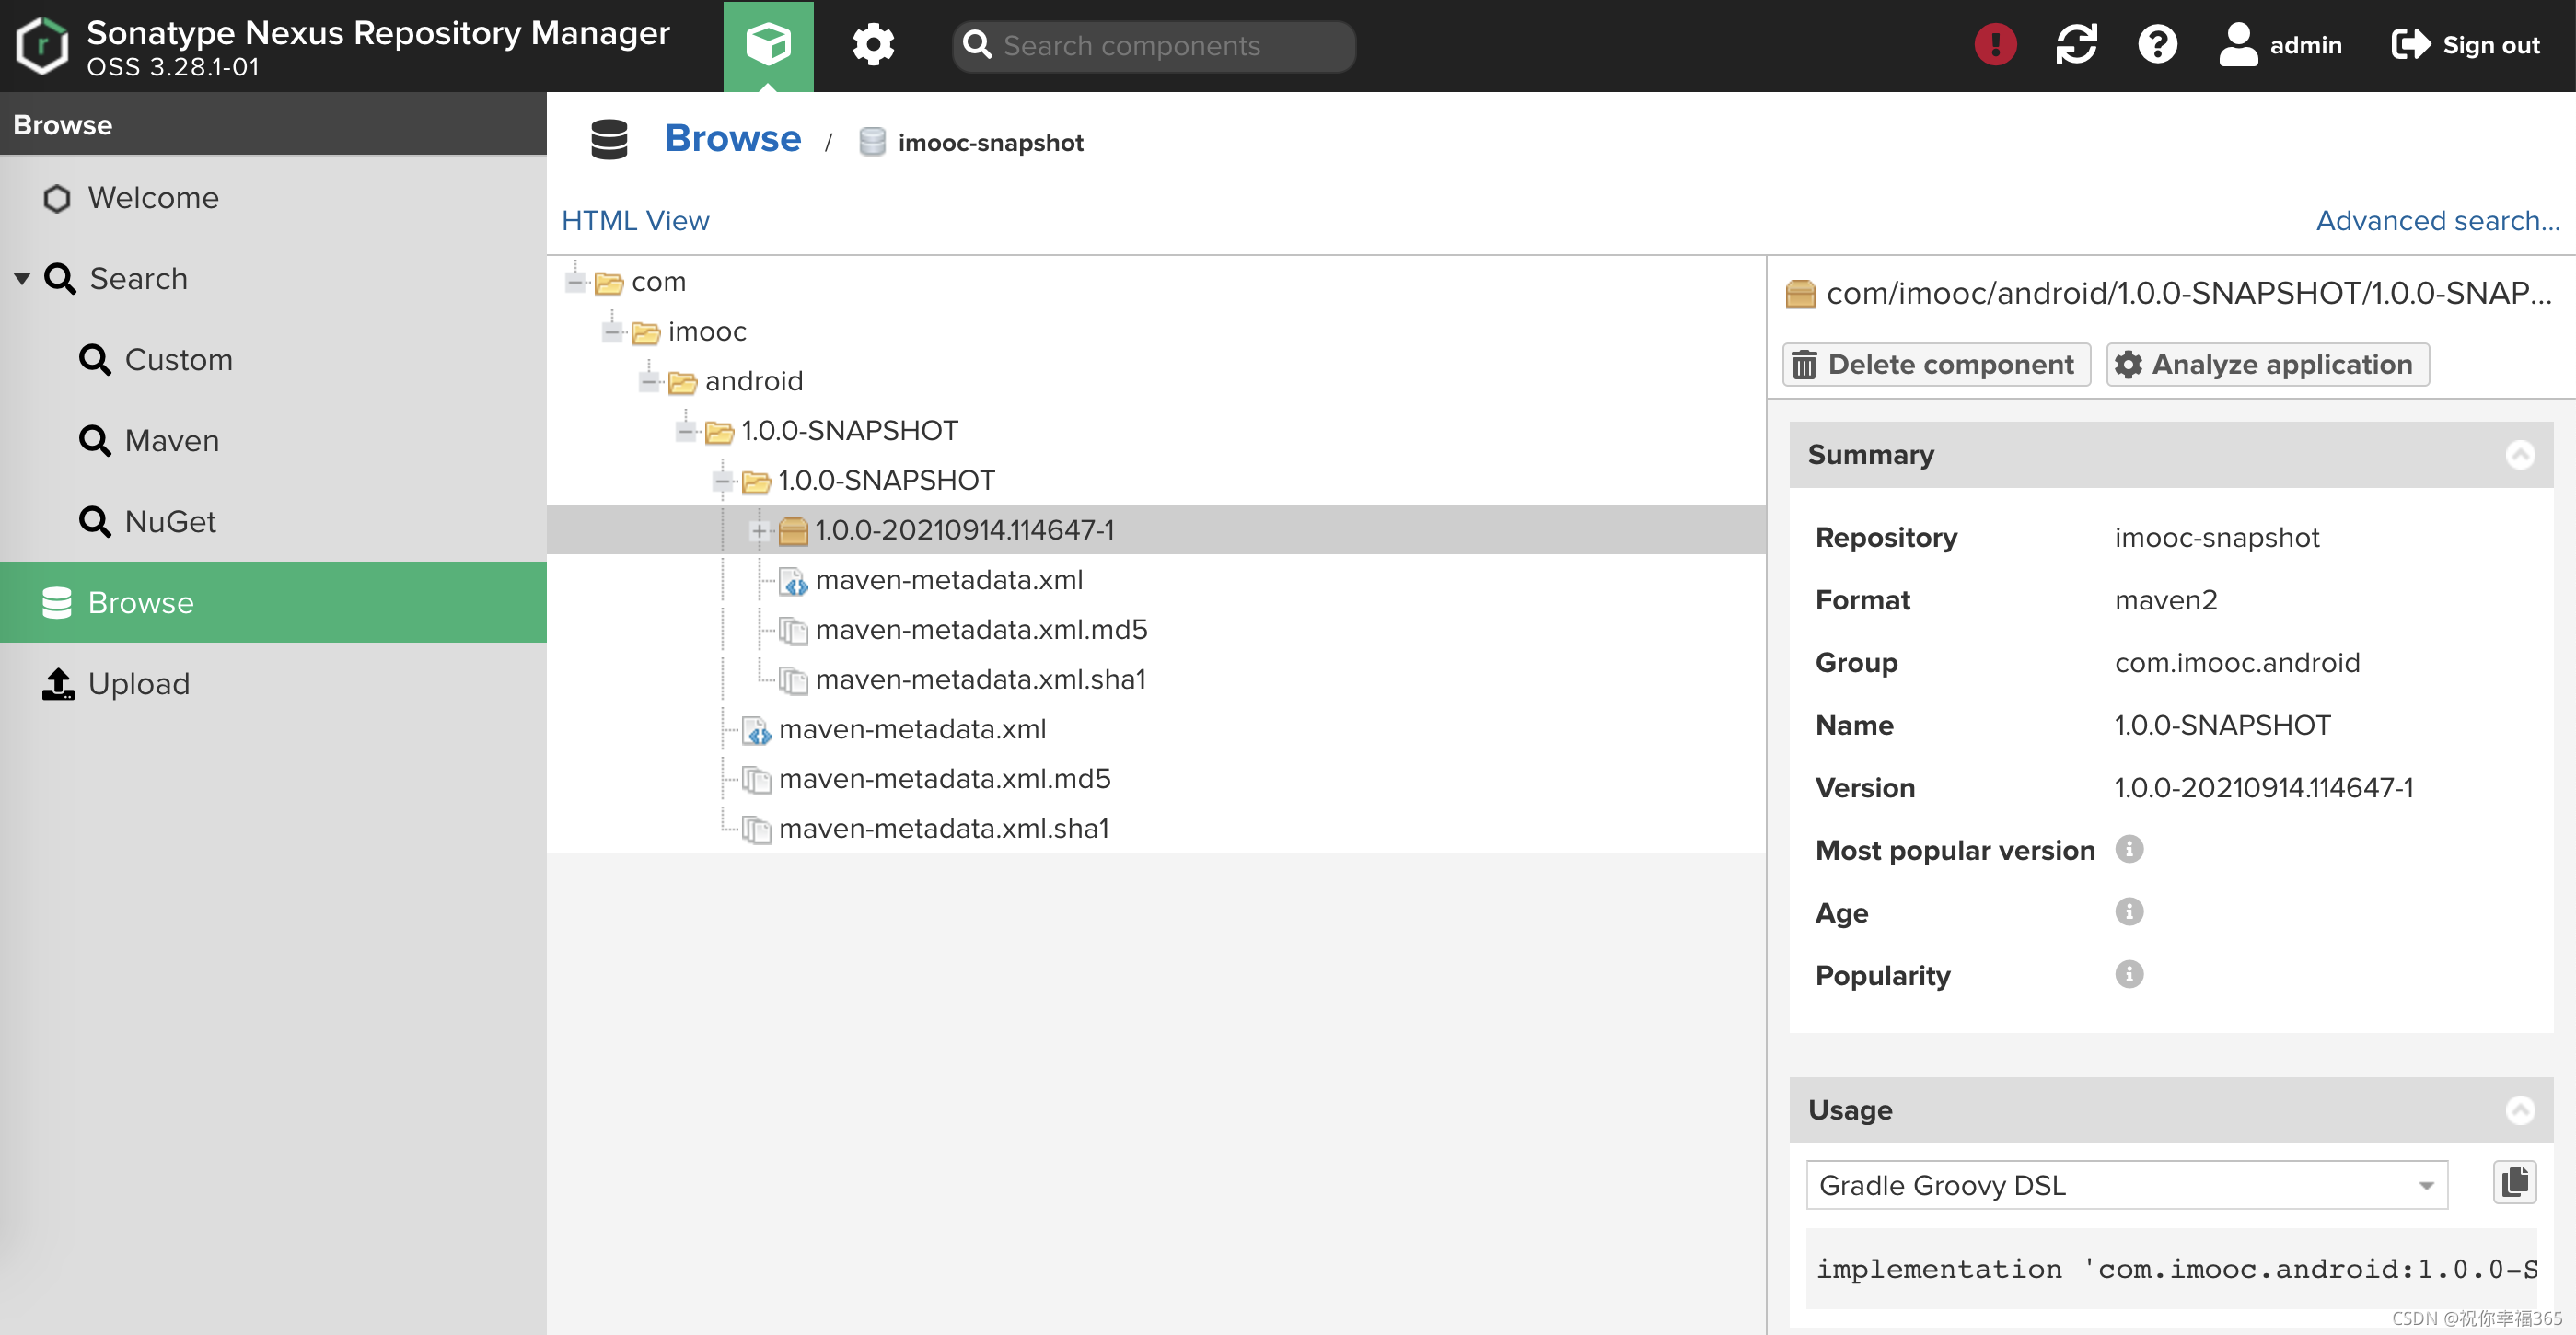
Task: Click the red system status alert icon
Action: (x=1995, y=45)
